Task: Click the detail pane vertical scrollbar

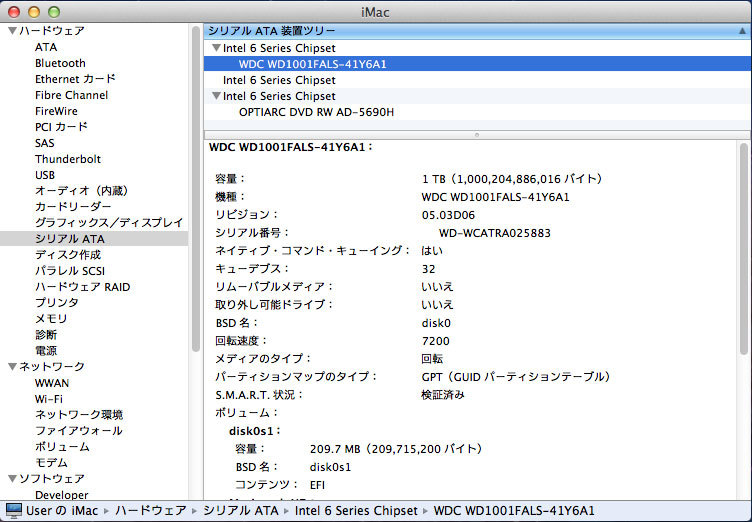Action: 744,249
